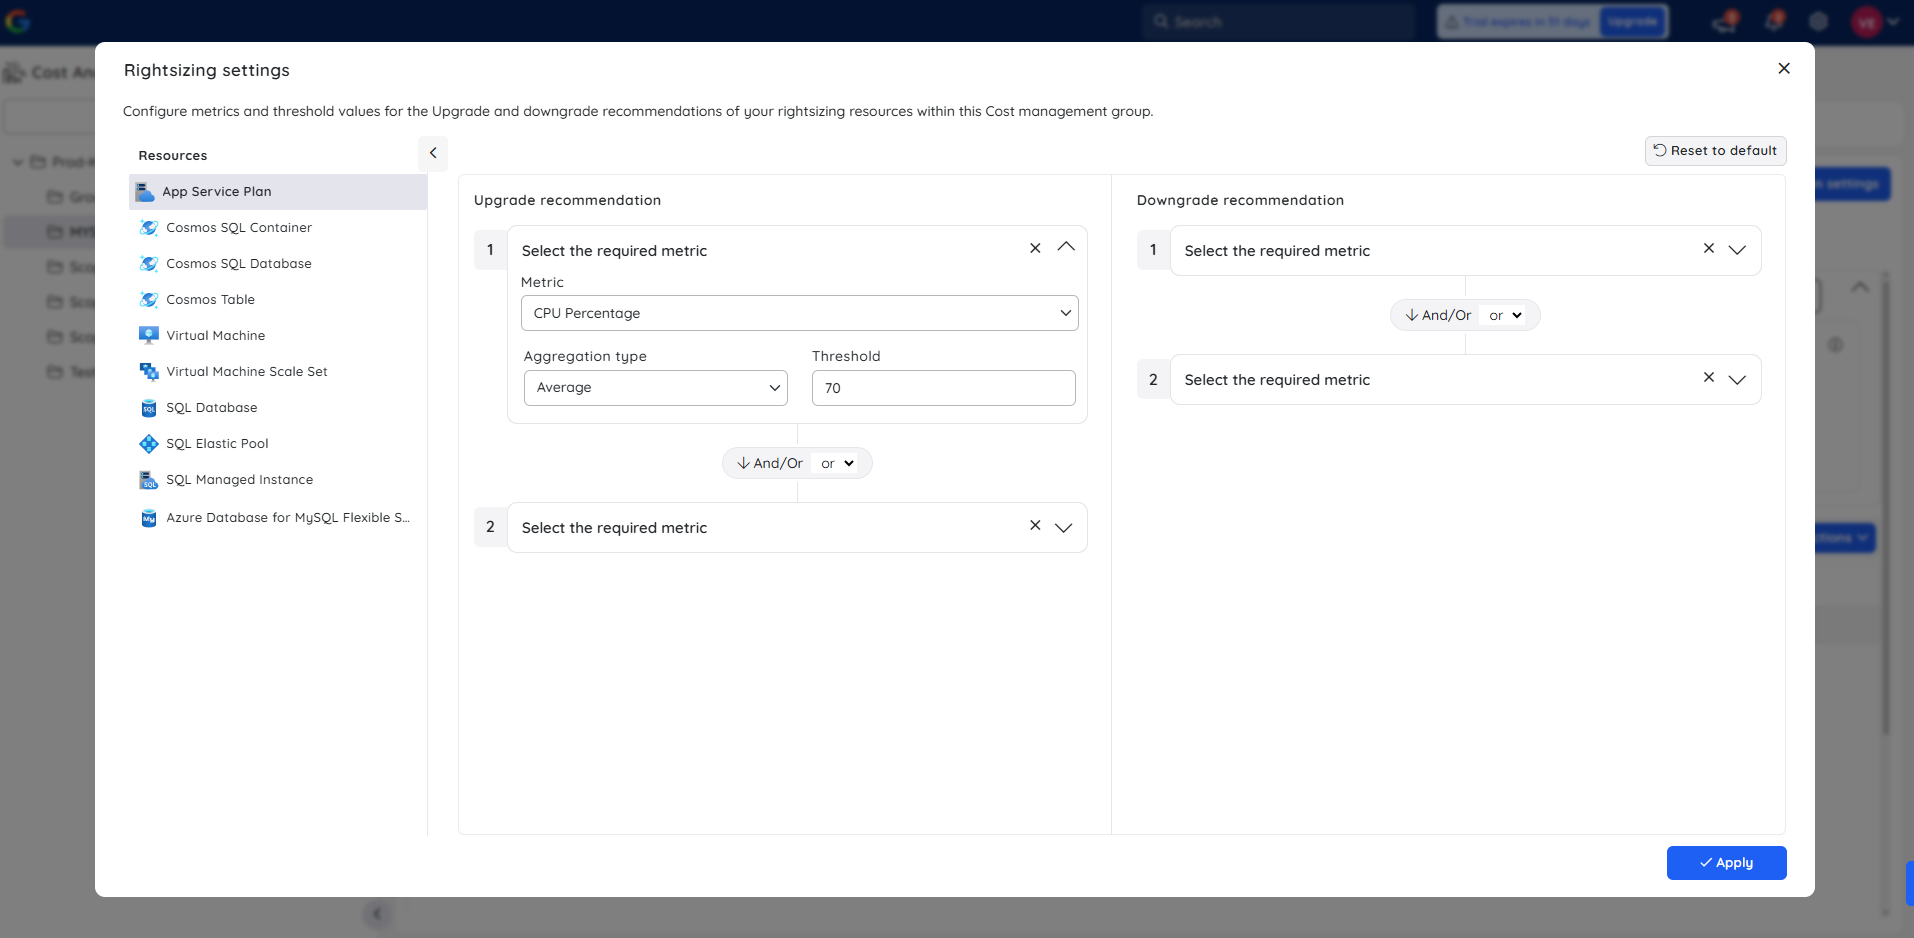
Task: Select the App Service Plan resource icon
Action: [145, 192]
